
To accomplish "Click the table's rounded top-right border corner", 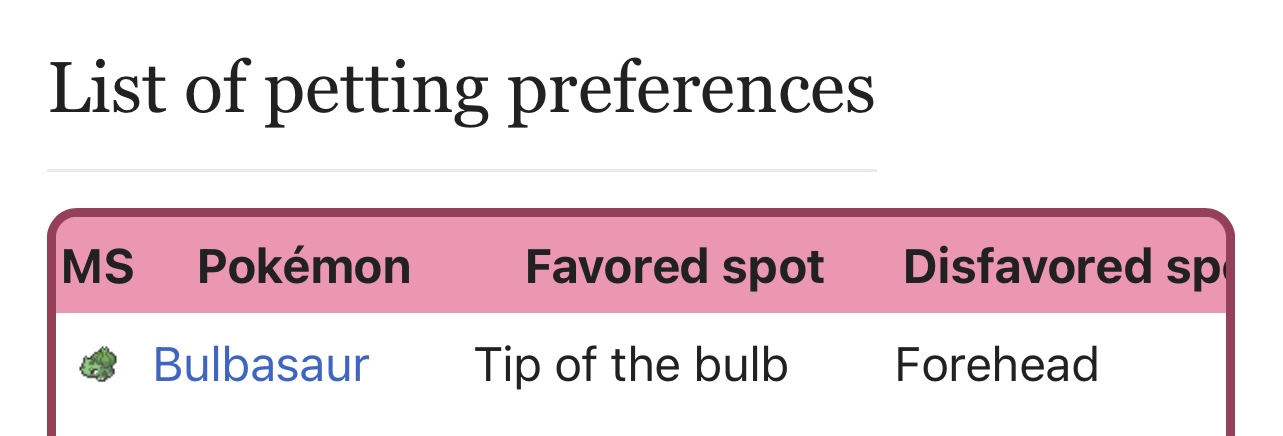I will tap(1220, 224).
